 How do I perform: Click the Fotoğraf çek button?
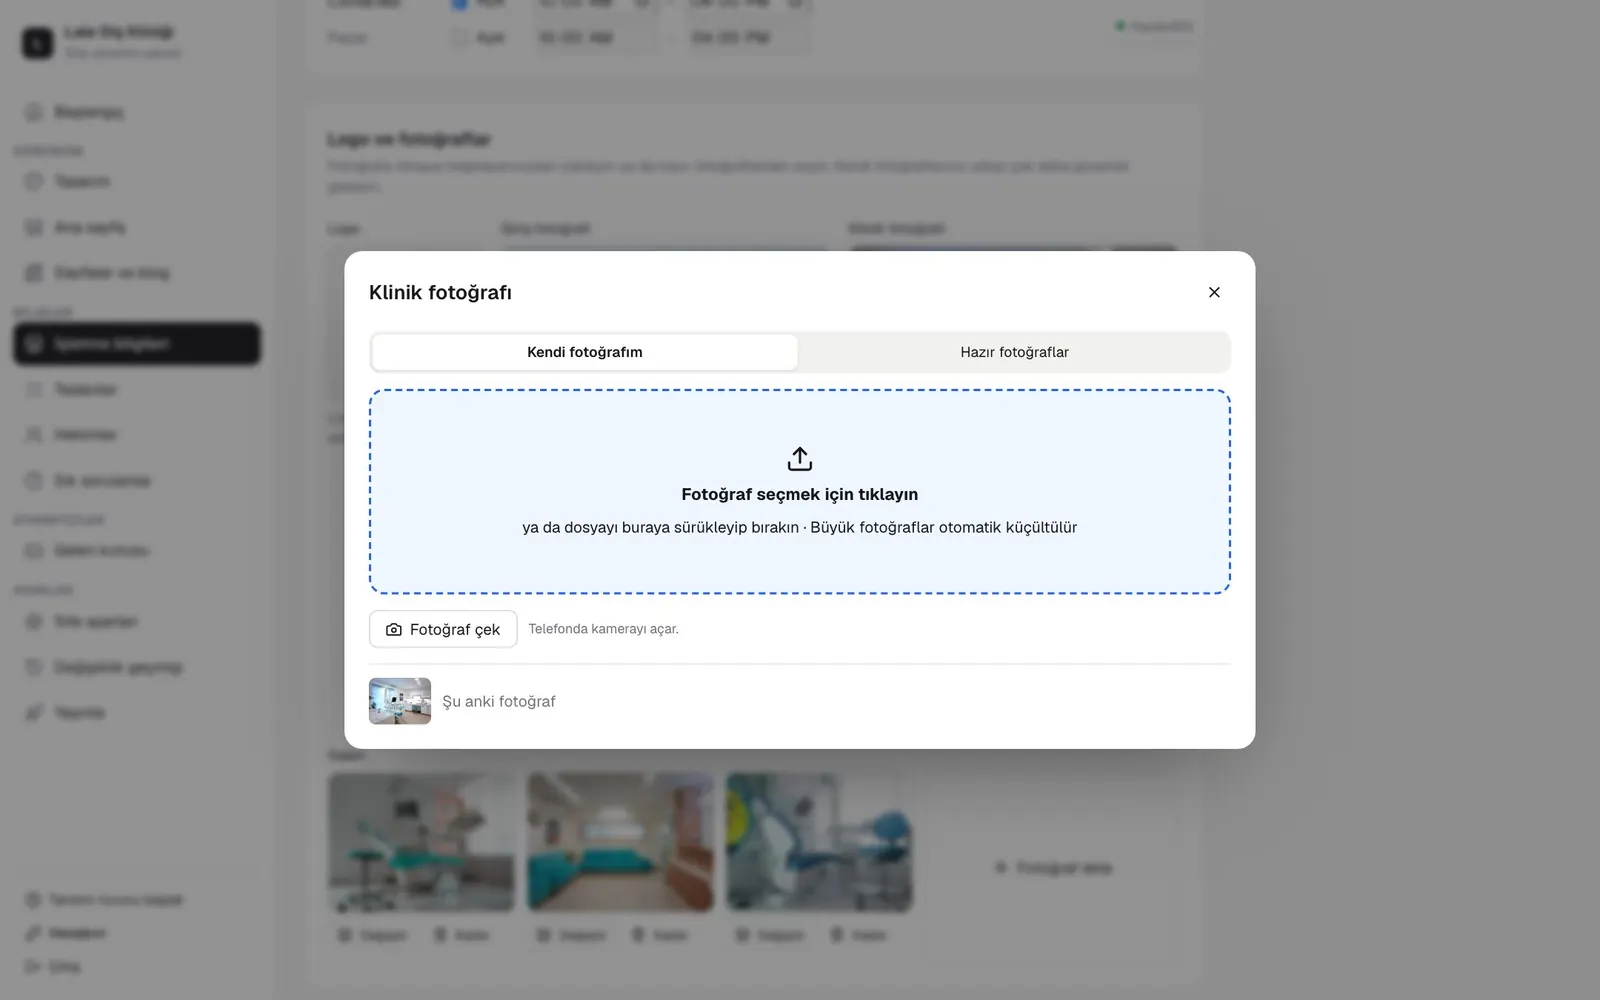pyautogui.click(x=443, y=629)
